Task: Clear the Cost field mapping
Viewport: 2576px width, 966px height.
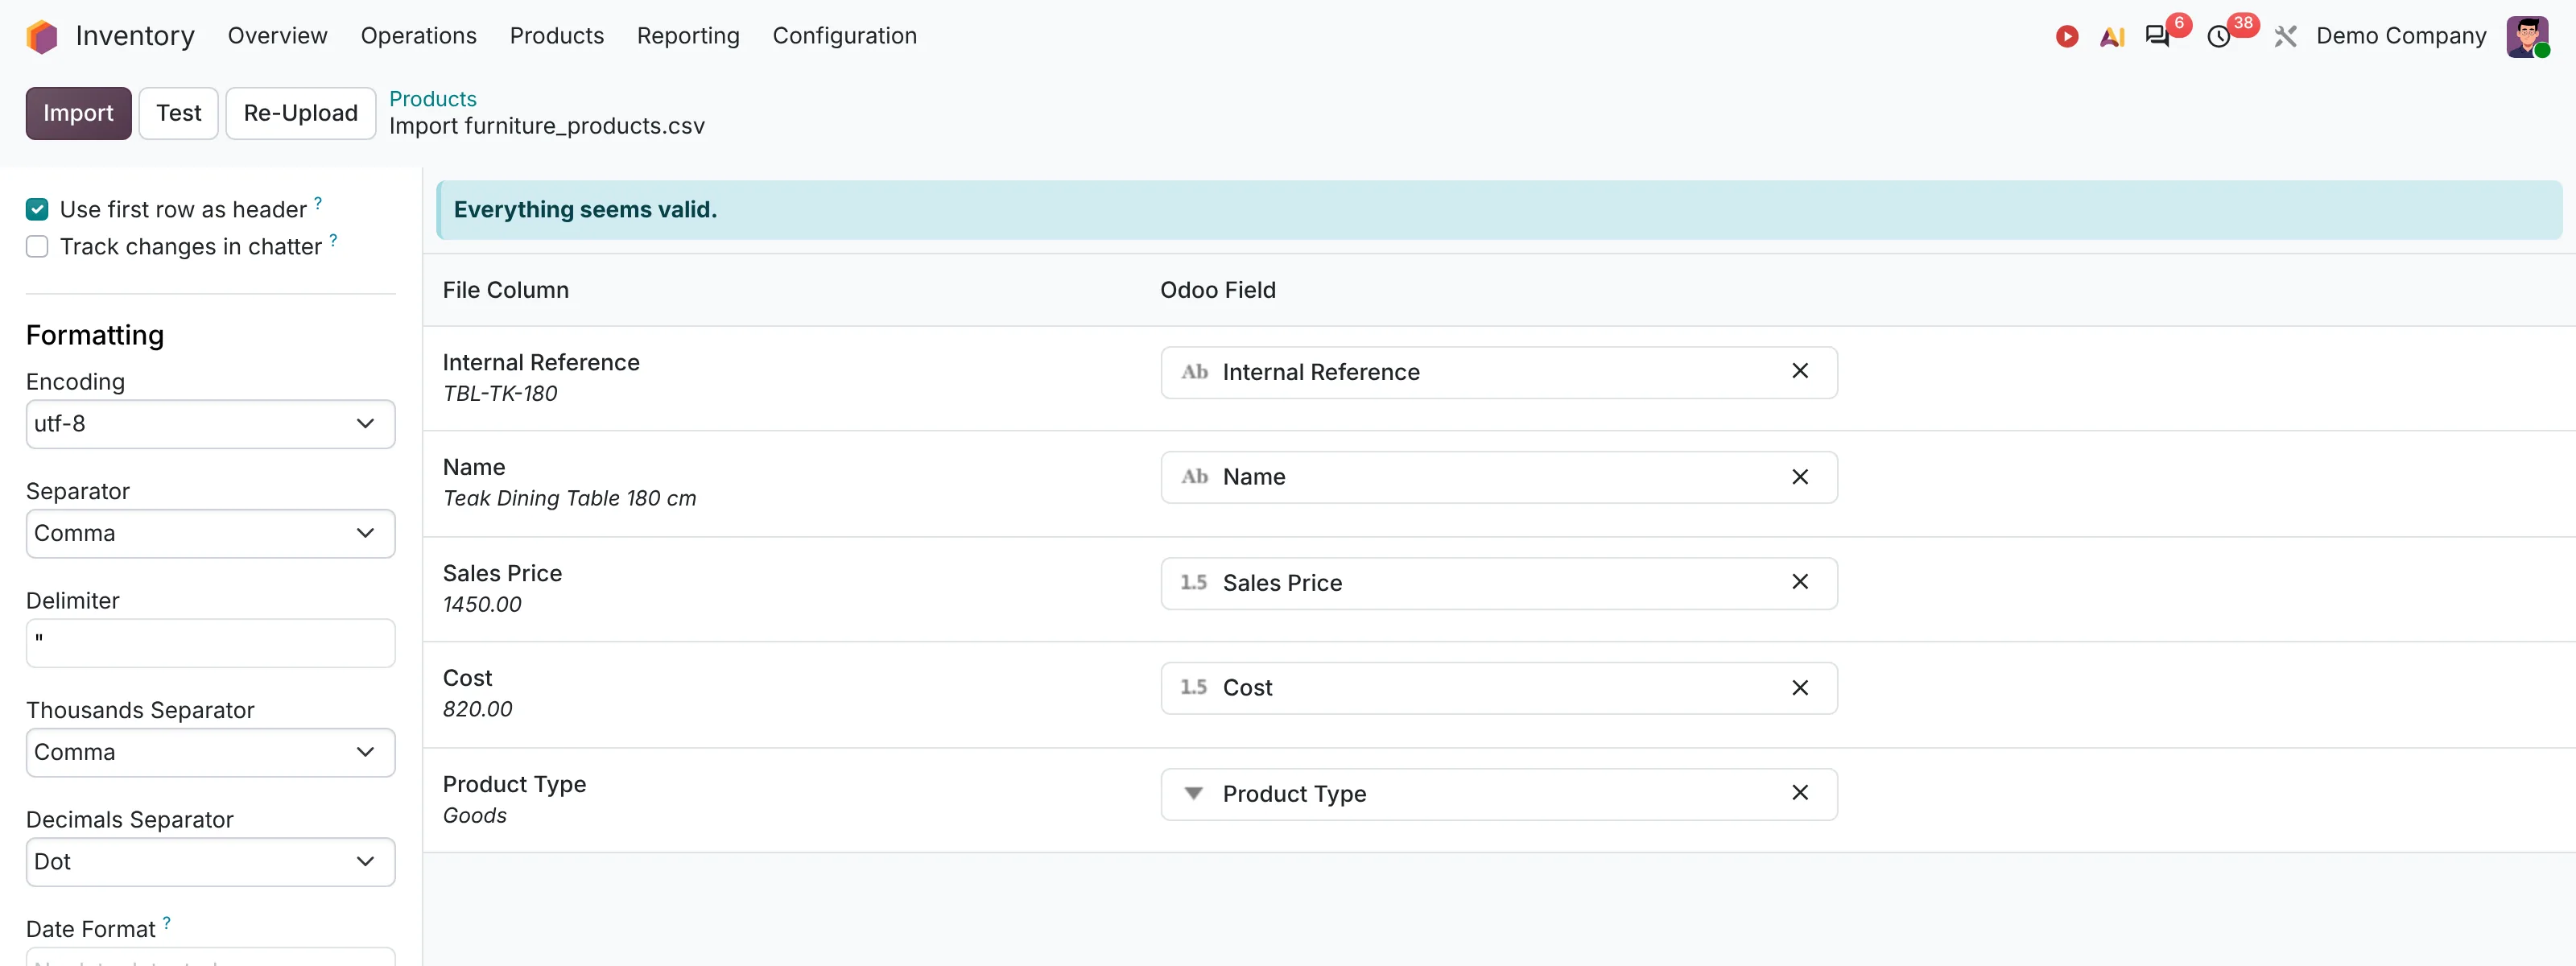Action: coord(1799,688)
